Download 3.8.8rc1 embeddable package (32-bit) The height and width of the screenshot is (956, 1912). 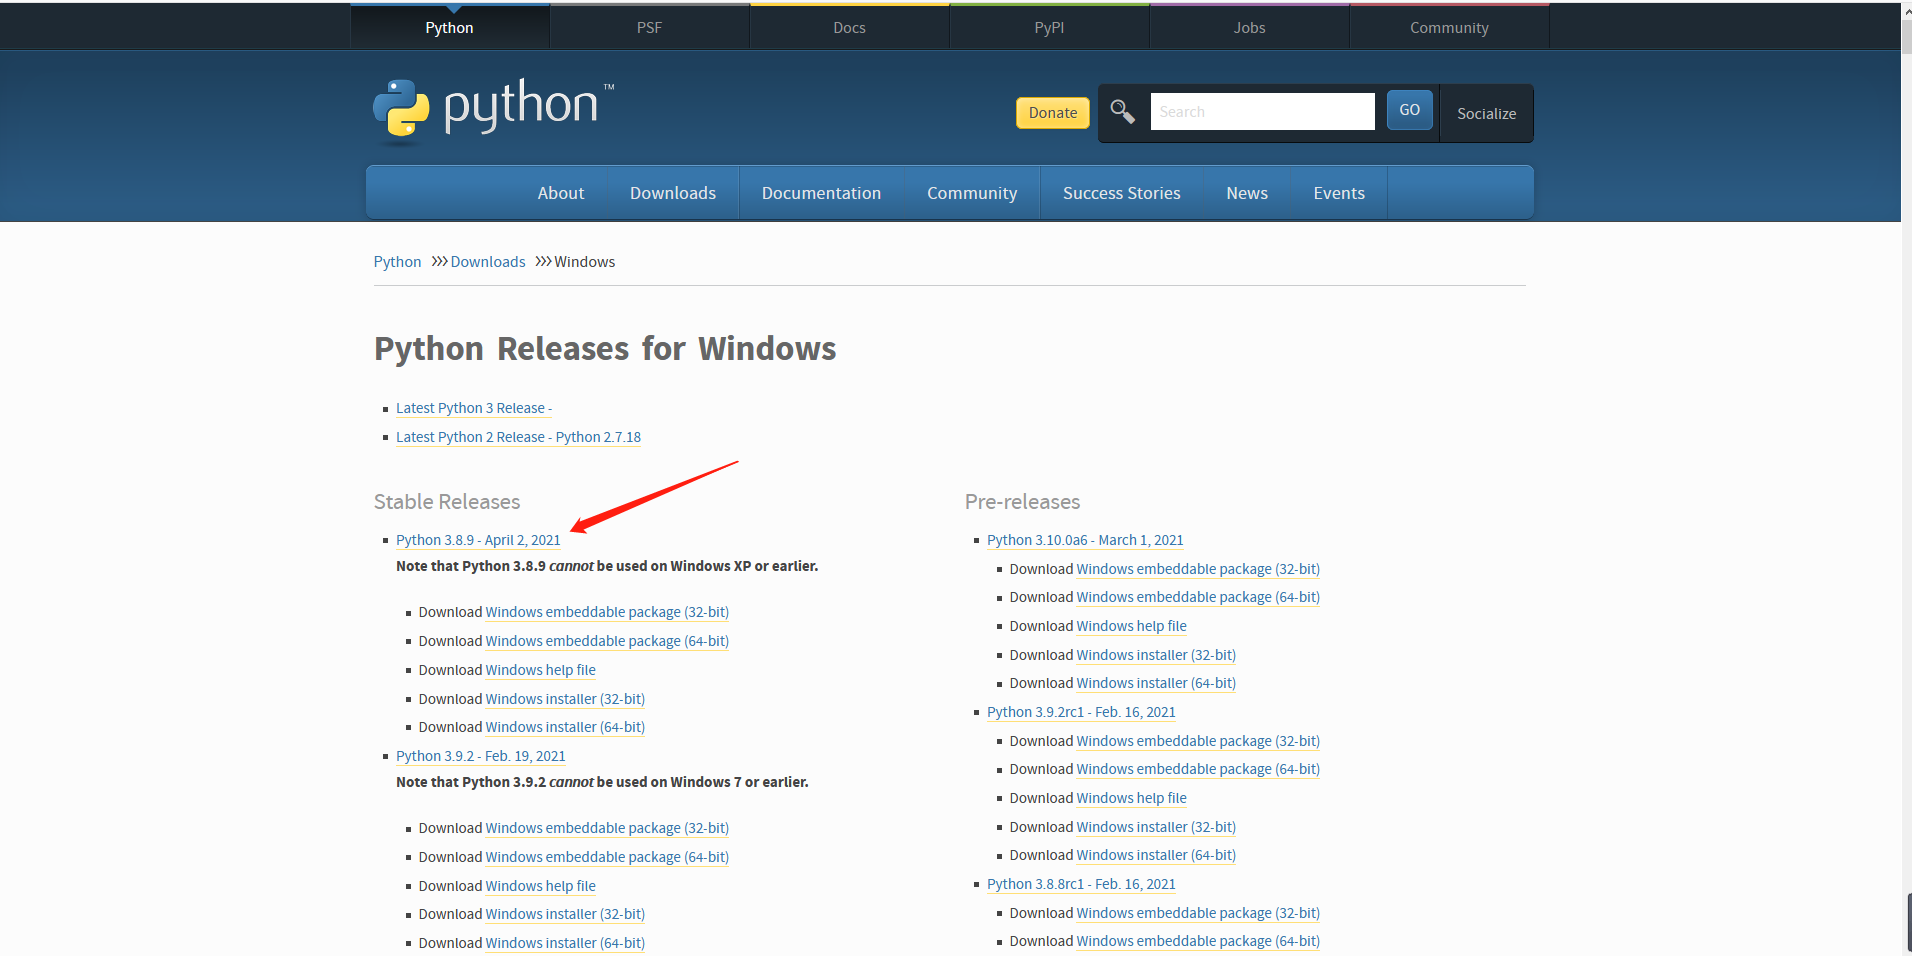coord(1198,913)
